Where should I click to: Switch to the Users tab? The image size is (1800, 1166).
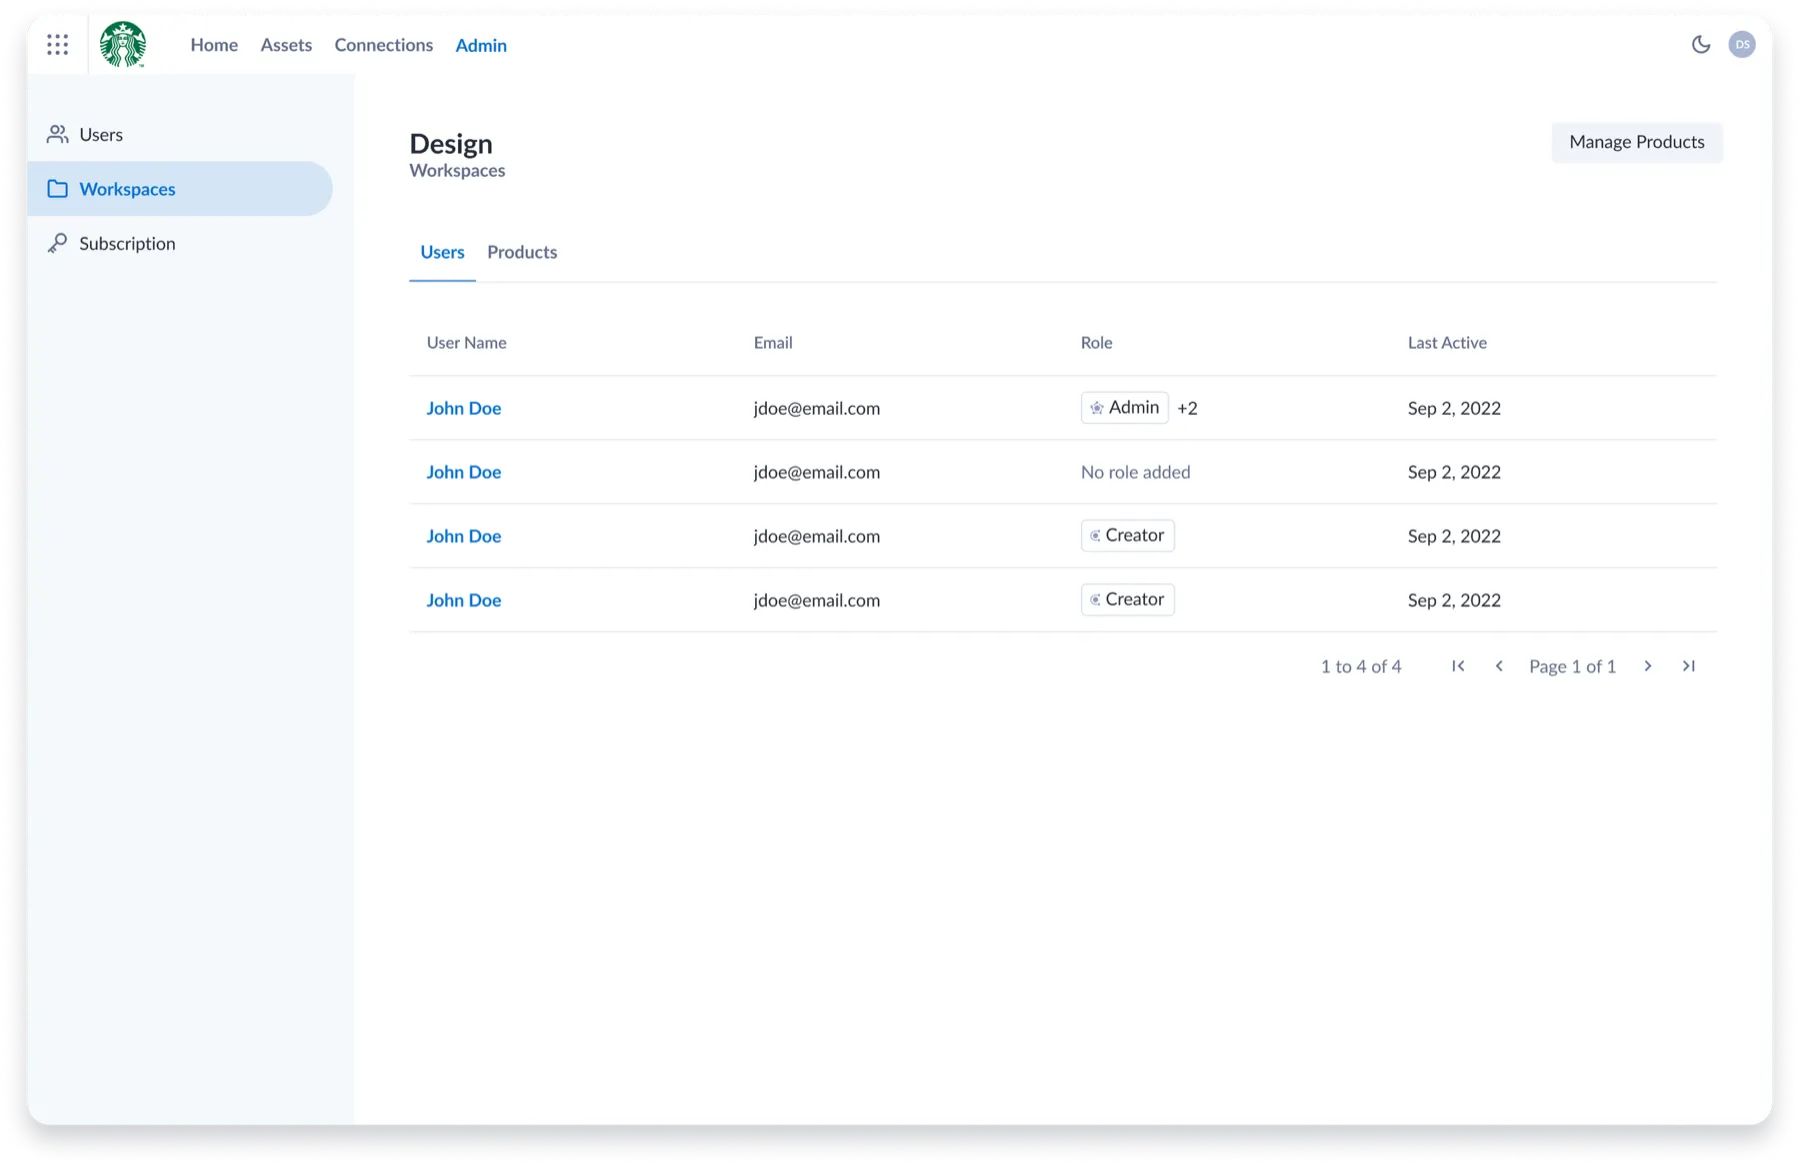tap(442, 252)
